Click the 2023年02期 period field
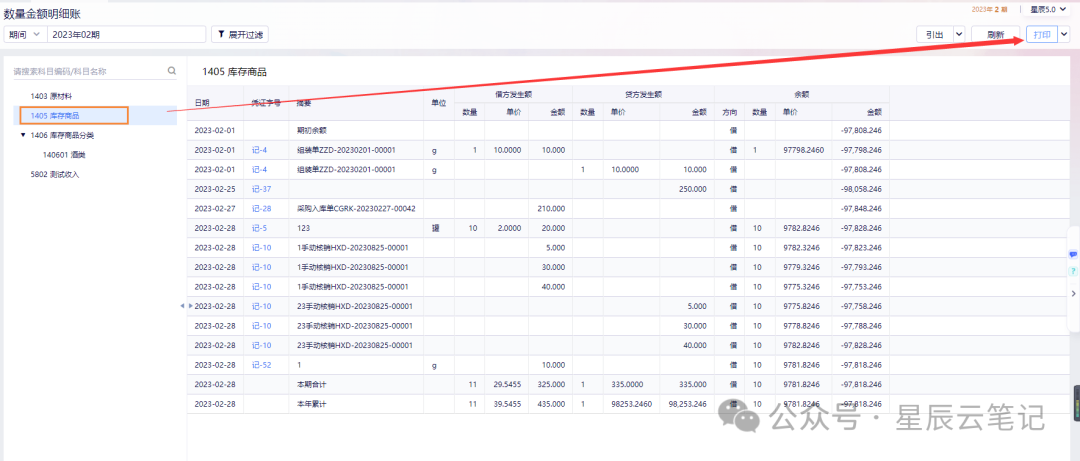1080x461 pixels. coord(126,34)
